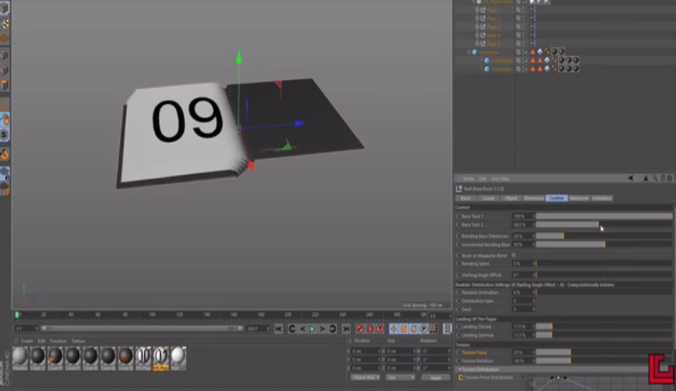The image size is (676, 391).
Task: Switch to the Dimension tab
Action: coord(534,198)
